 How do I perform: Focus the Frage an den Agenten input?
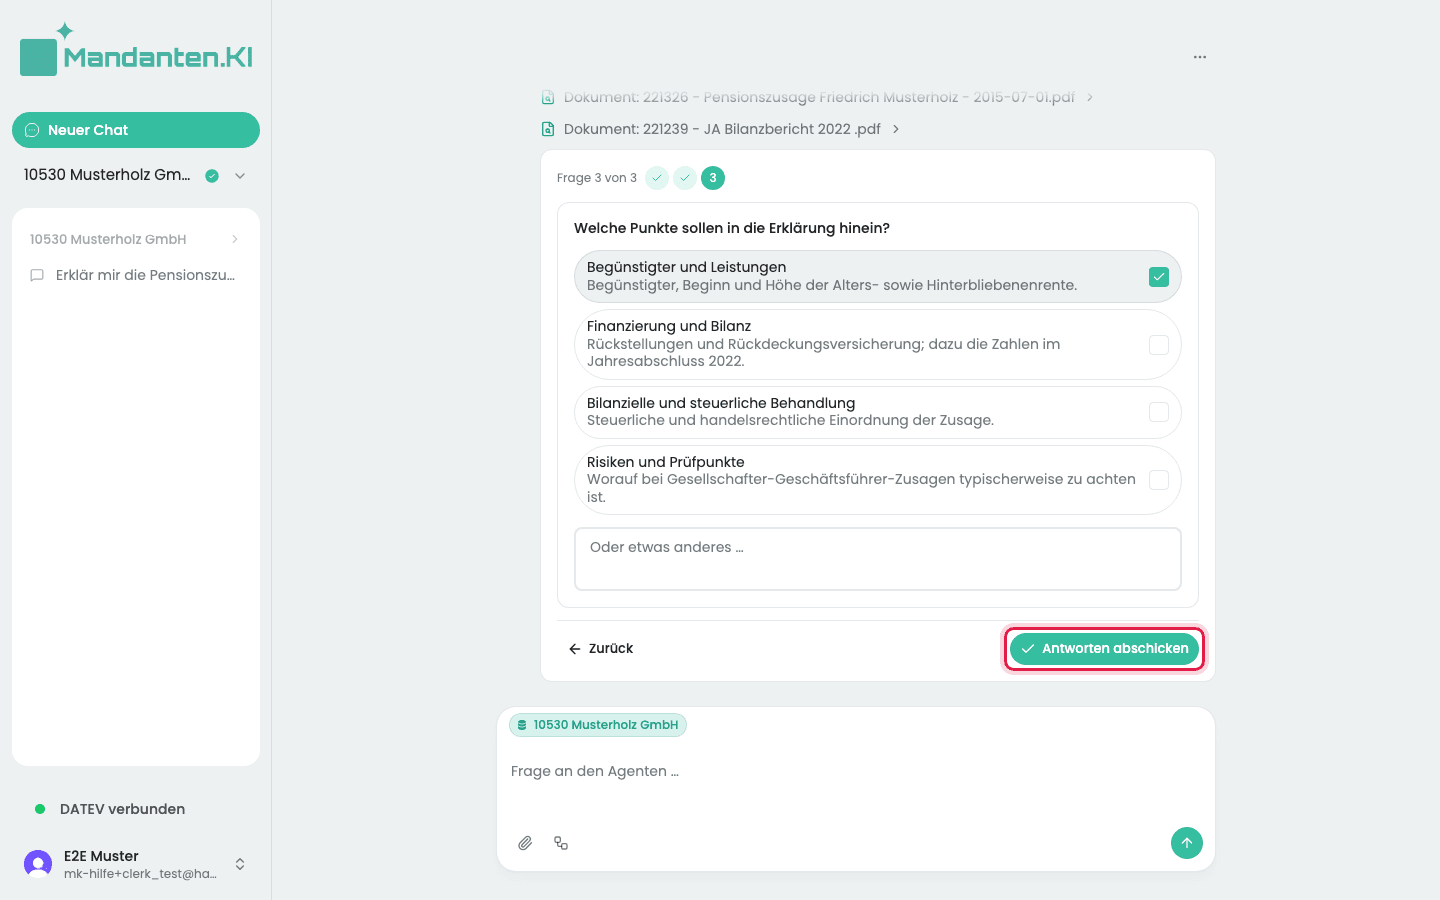click(x=856, y=772)
